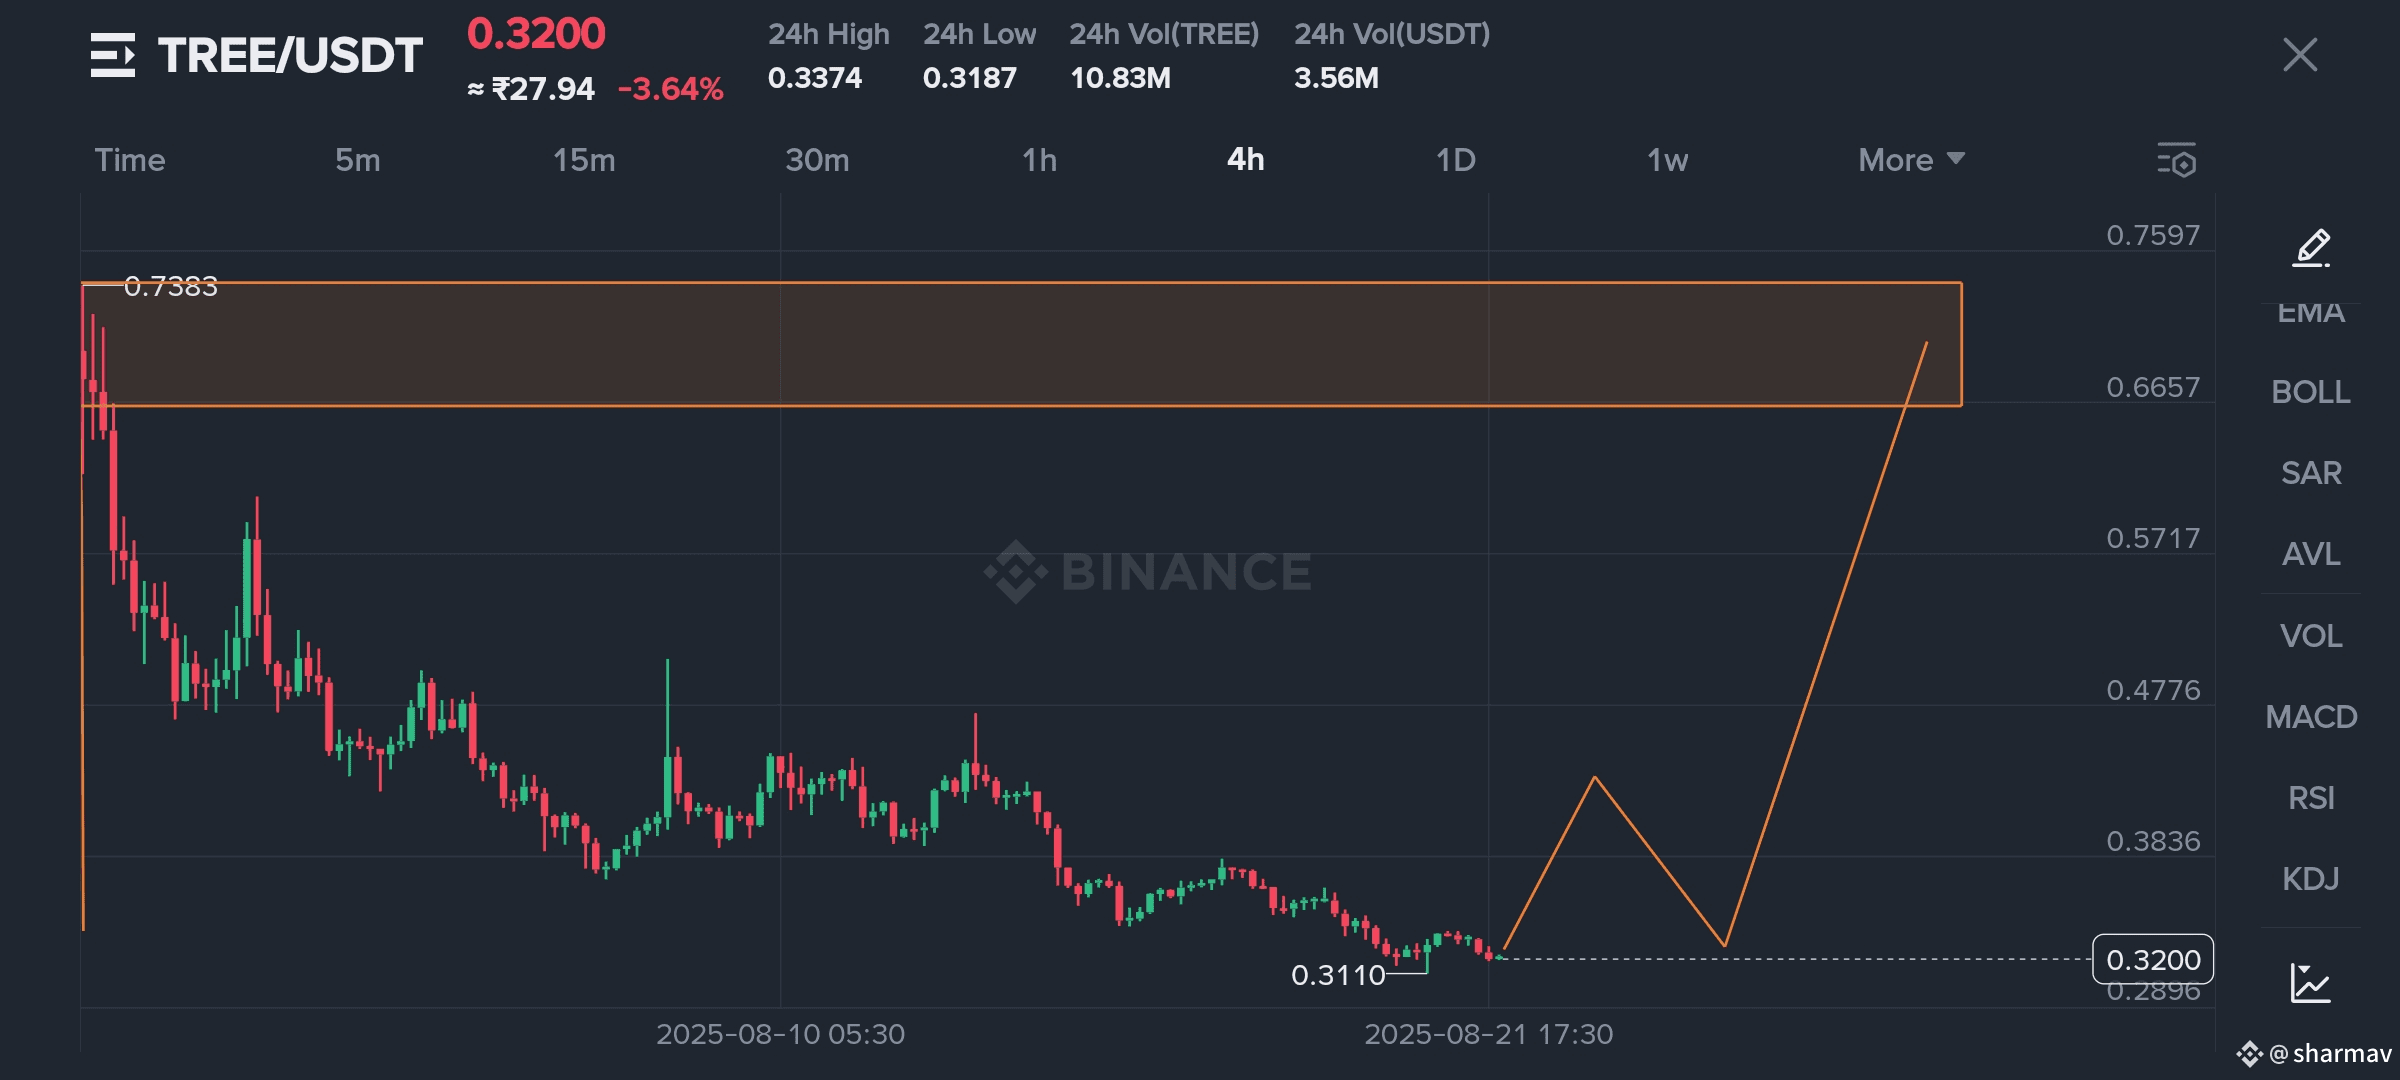
Task: Click the line chart icon at bottom right
Action: pyautogui.click(x=2310, y=982)
